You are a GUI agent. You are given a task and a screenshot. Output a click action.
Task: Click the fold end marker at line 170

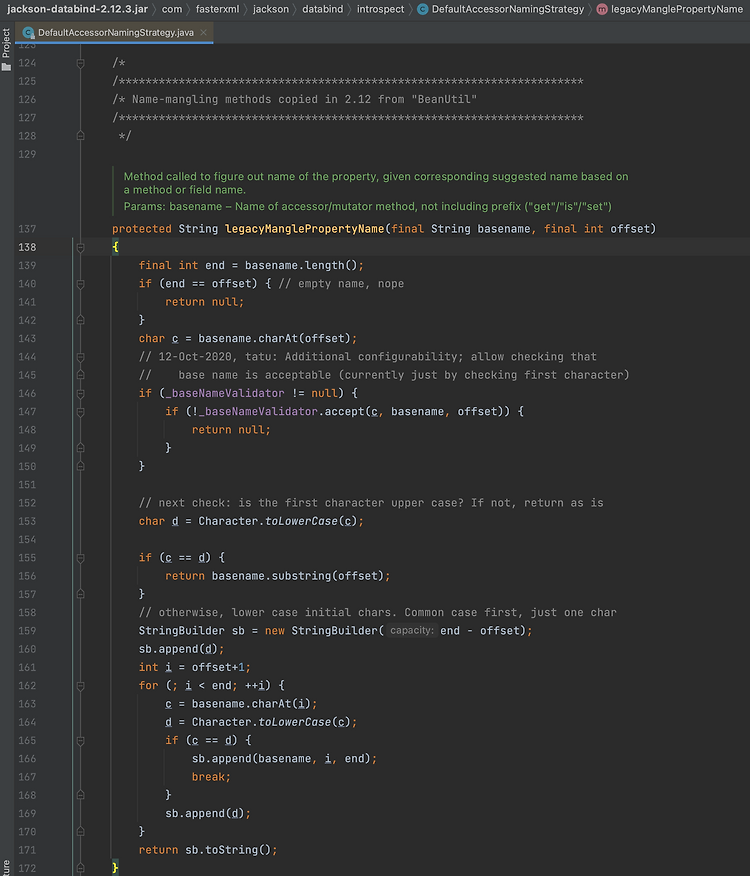[80, 832]
